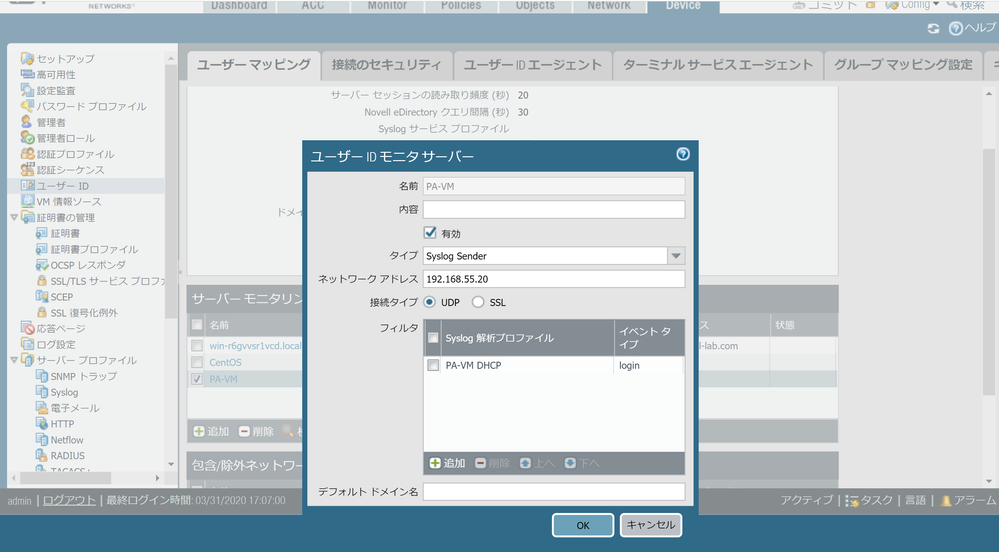The height and width of the screenshot is (552, 999).
Task: Click the 内容 input field
Action: [554, 210]
